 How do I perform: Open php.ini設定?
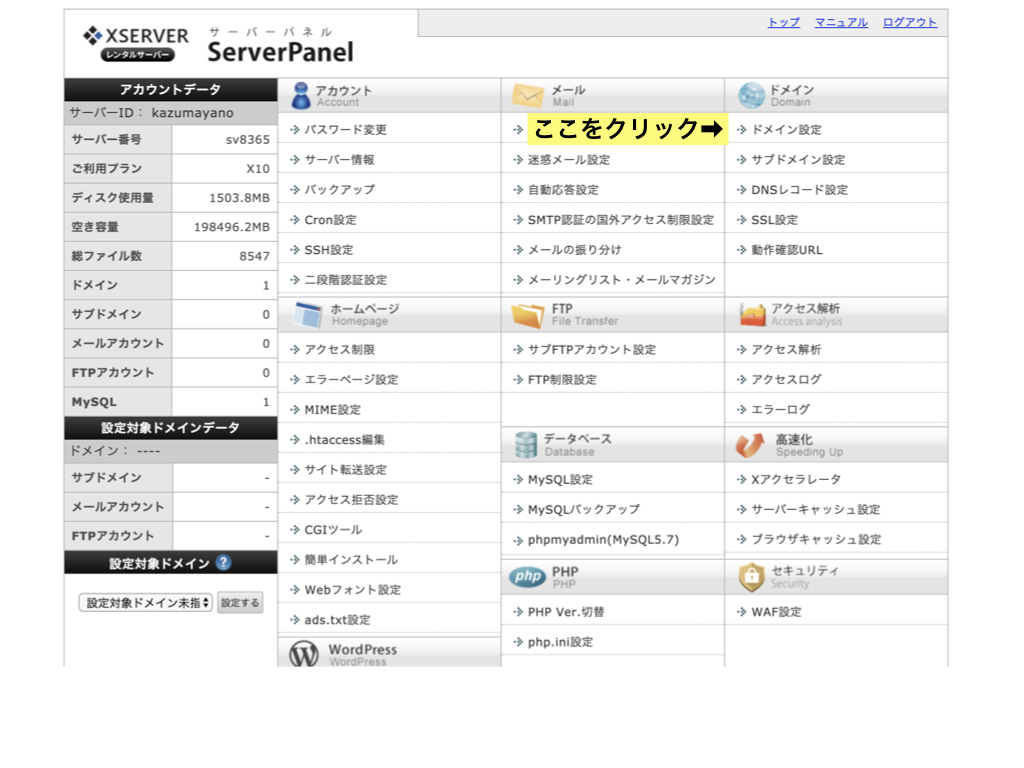point(560,643)
